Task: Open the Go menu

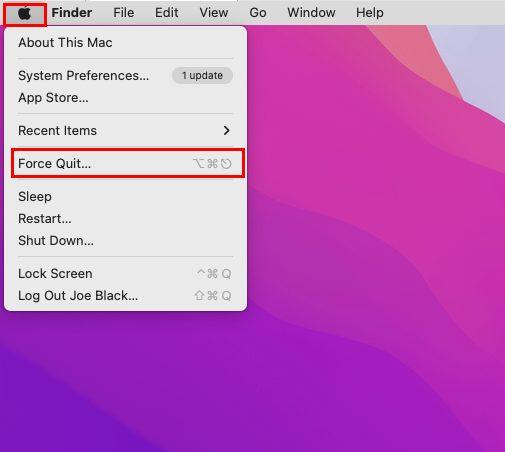Action: coord(258,13)
